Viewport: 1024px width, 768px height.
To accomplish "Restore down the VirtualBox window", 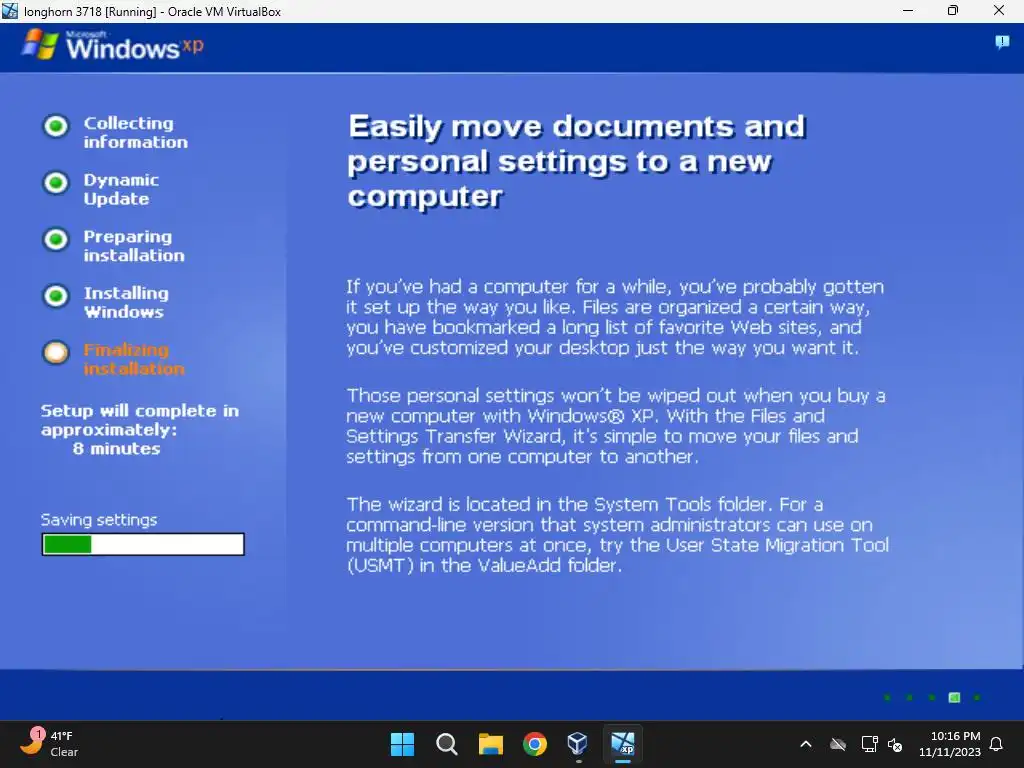I will click(x=953, y=10).
